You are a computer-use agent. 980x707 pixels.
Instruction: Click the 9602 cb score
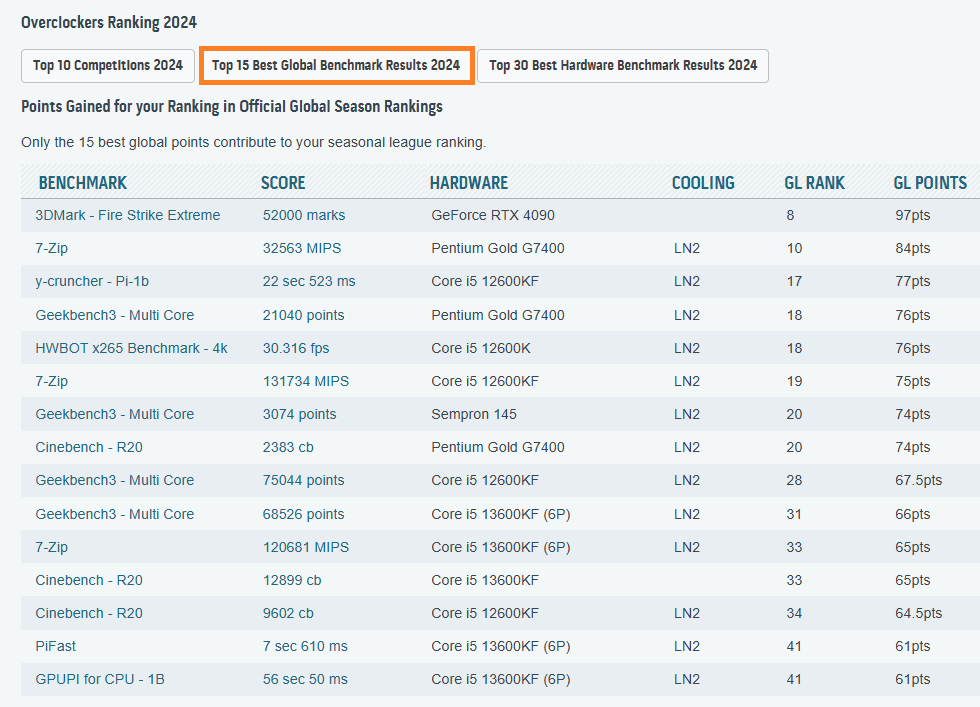288,614
